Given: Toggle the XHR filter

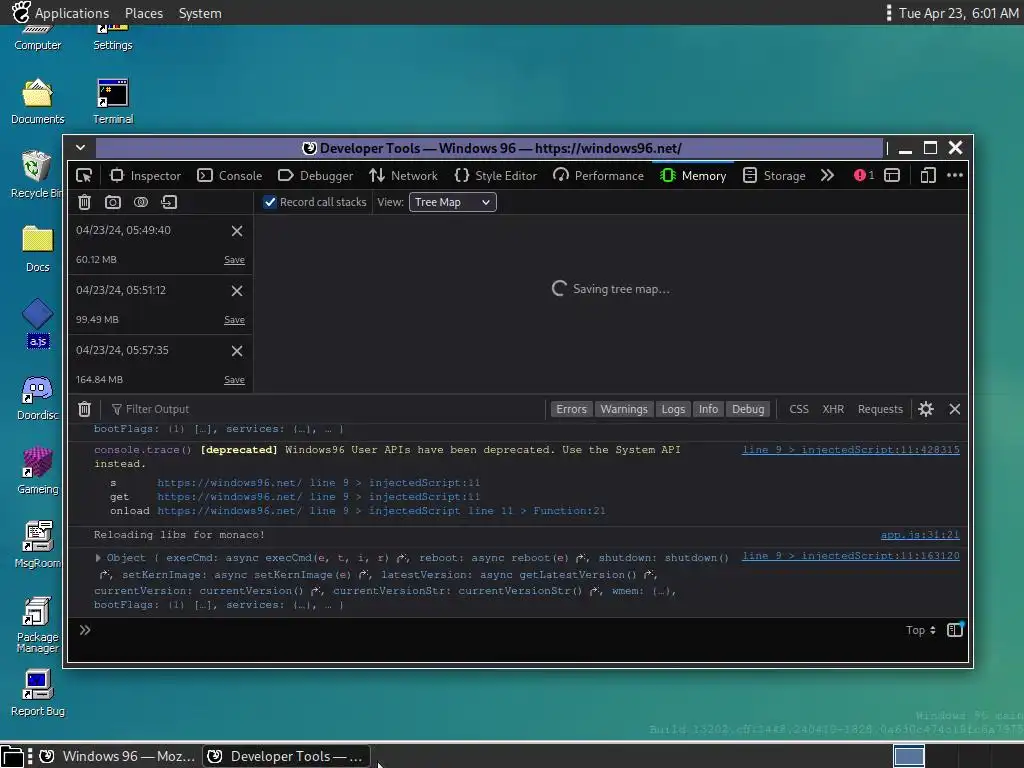Looking at the screenshot, I should [x=833, y=409].
